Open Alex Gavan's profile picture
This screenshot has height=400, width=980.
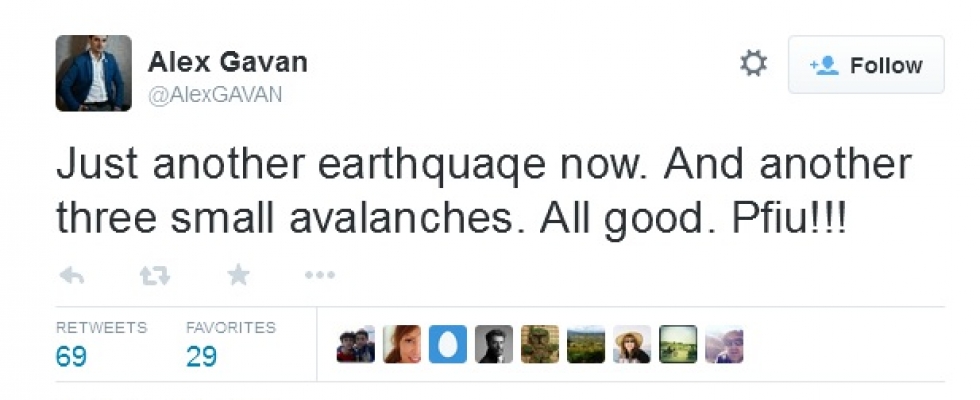point(93,73)
